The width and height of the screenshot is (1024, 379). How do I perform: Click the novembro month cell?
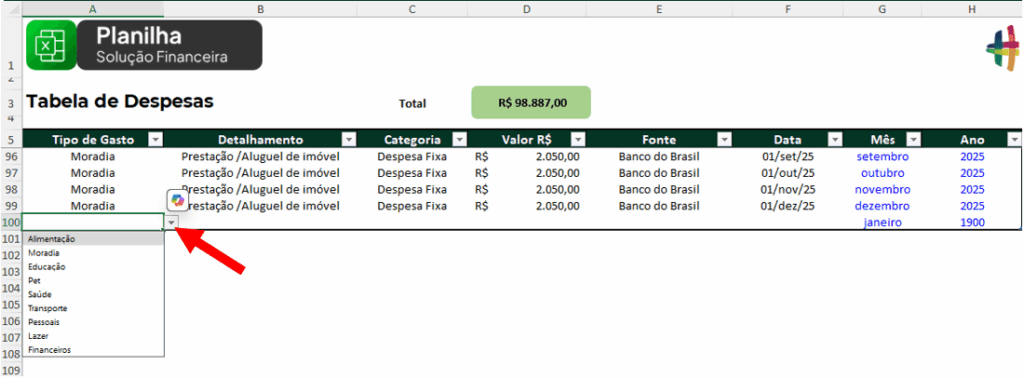click(x=882, y=190)
